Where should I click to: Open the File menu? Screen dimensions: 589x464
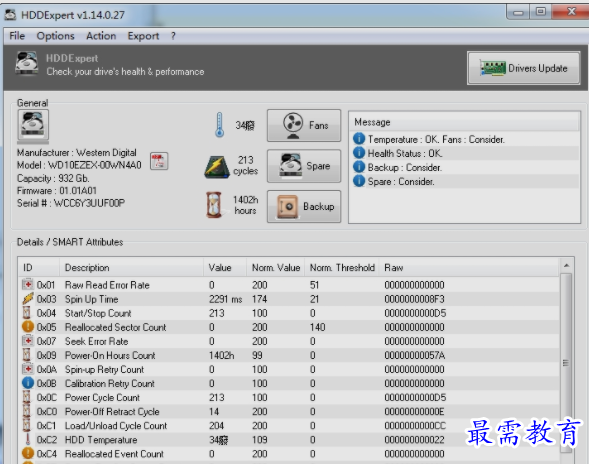pos(17,36)
